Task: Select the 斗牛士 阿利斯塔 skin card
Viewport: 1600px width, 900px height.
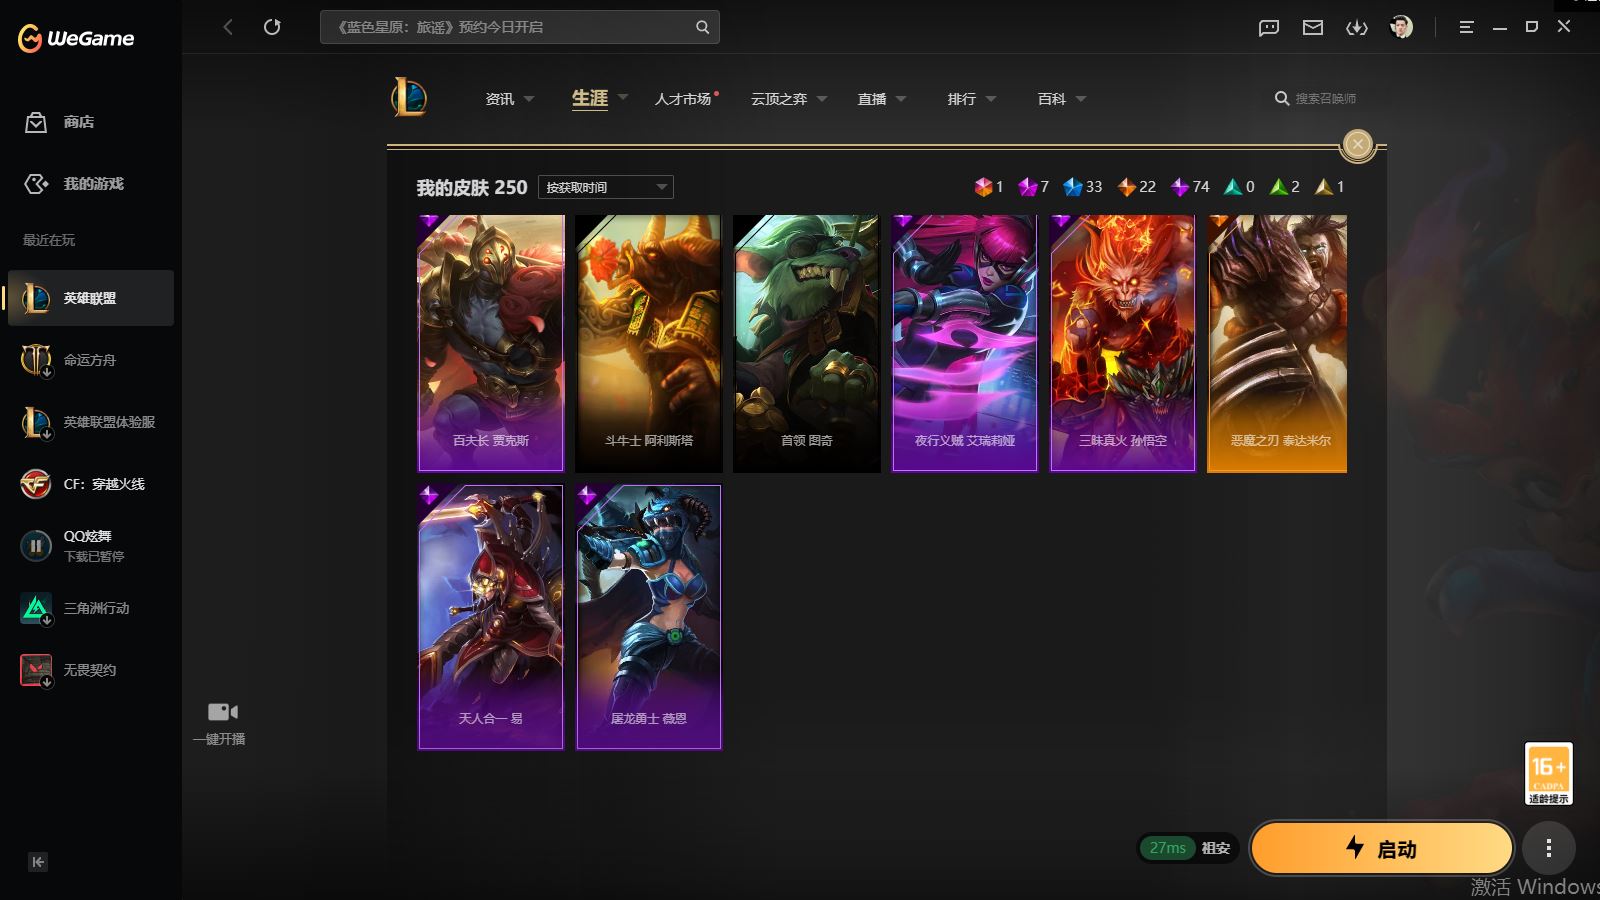Action: pyautogui.click(x=649, y=343)
